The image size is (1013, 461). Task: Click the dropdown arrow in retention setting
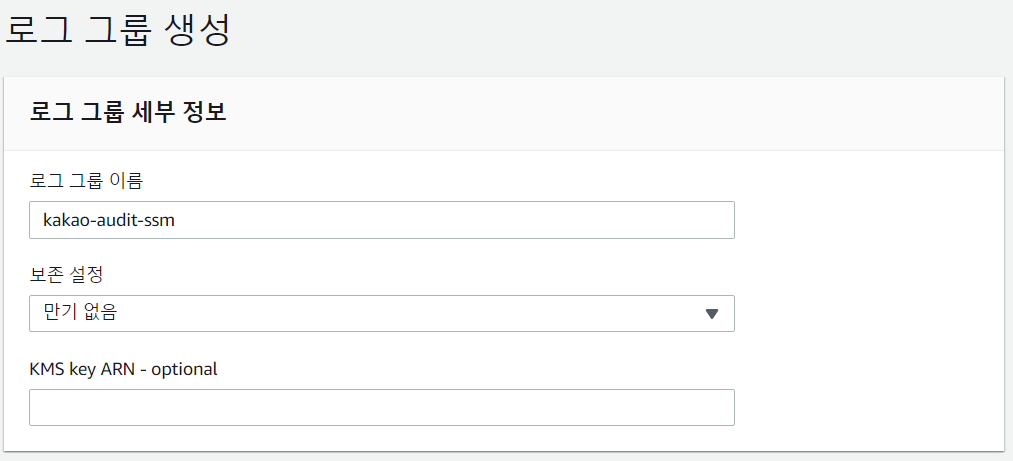pos(712,313)
